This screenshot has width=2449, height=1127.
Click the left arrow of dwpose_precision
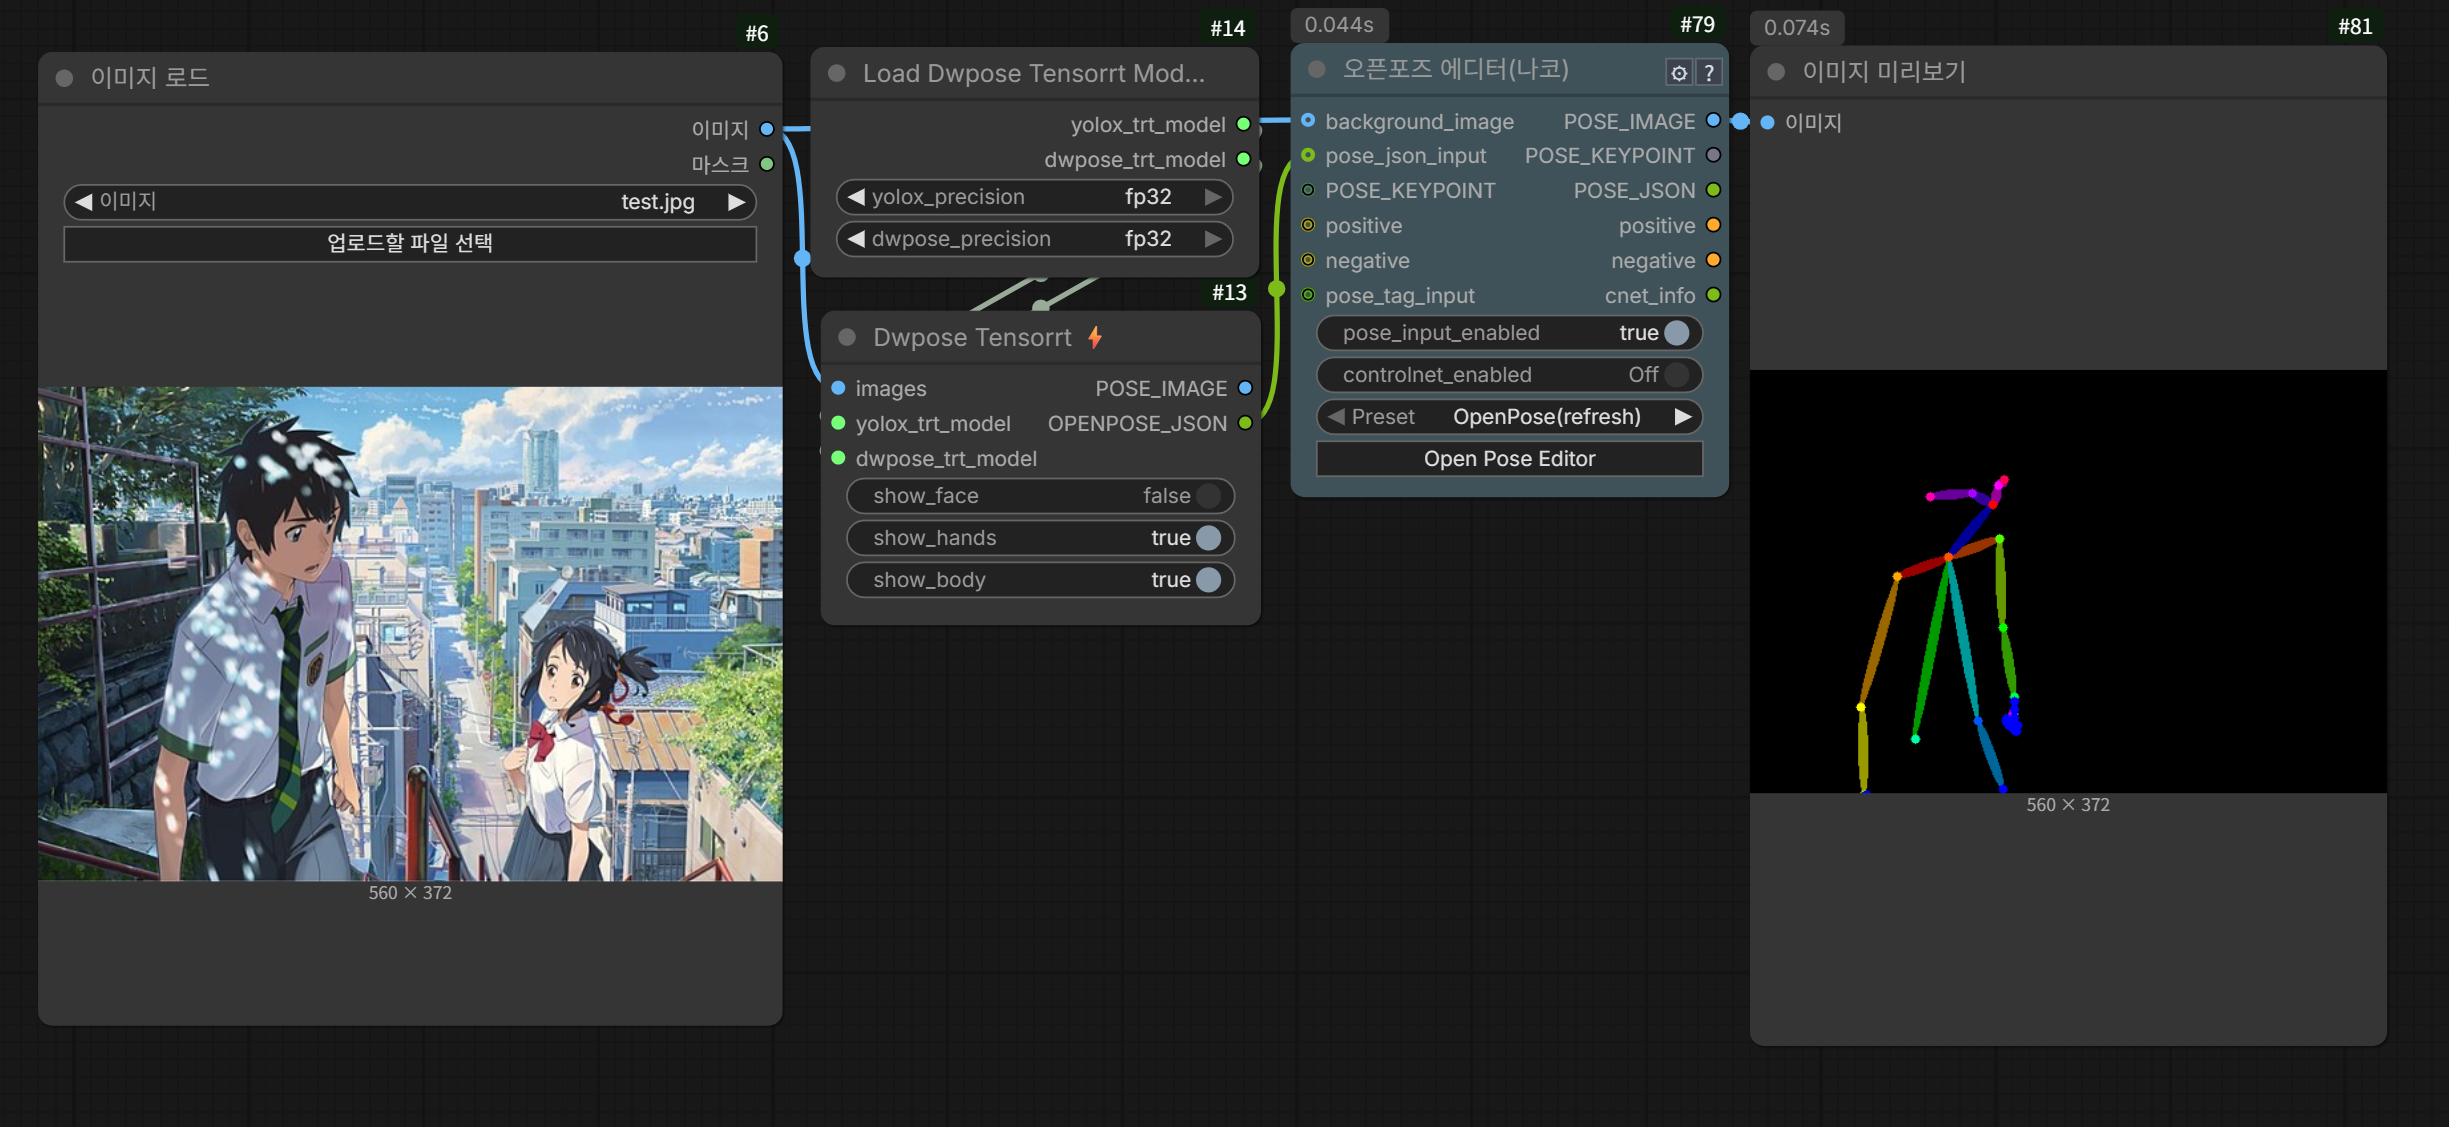click(856, 239)
